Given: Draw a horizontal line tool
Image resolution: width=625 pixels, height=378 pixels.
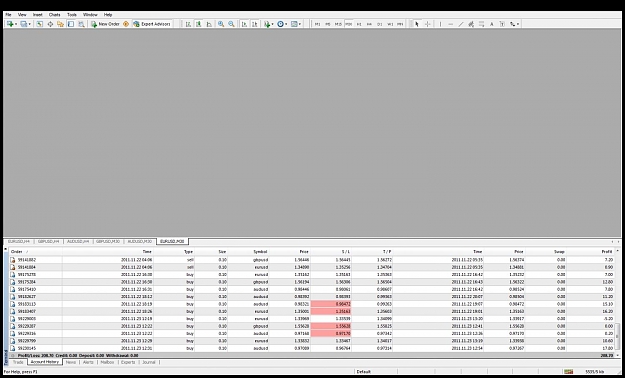Looking at the screenshot, I should click(450, 24).
